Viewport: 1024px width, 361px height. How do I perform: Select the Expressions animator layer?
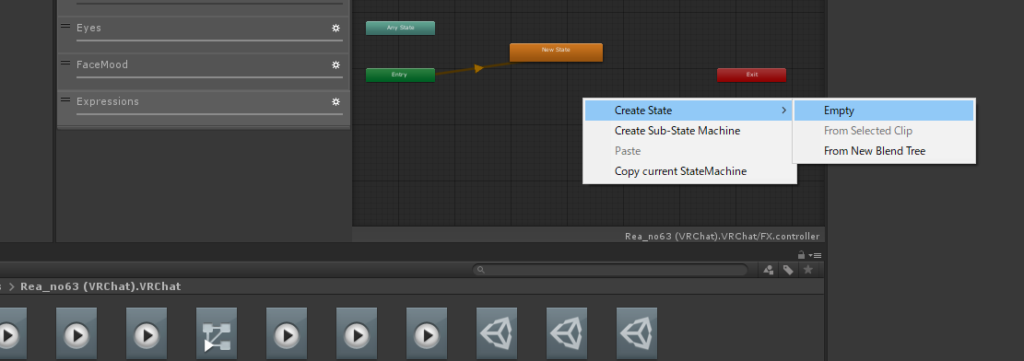[x=203, y=108]
